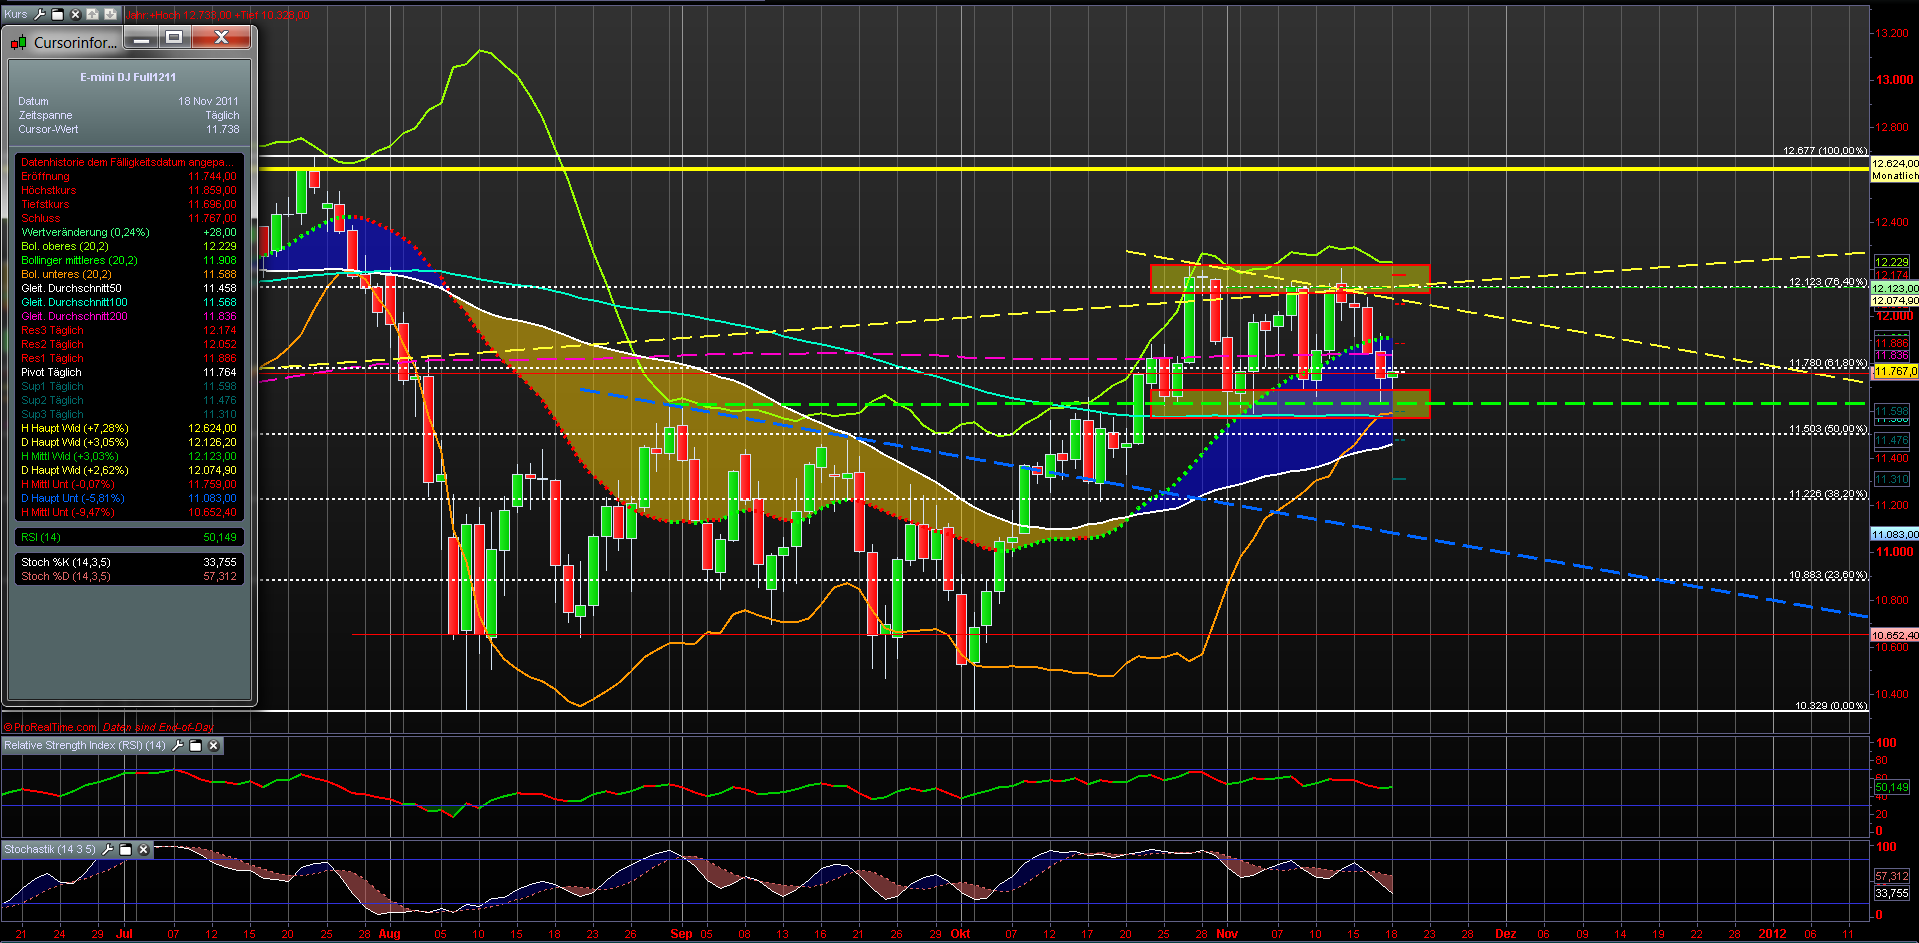Click the candlestick icon in the Cursorinfor title bar

(x=17, y=42)
